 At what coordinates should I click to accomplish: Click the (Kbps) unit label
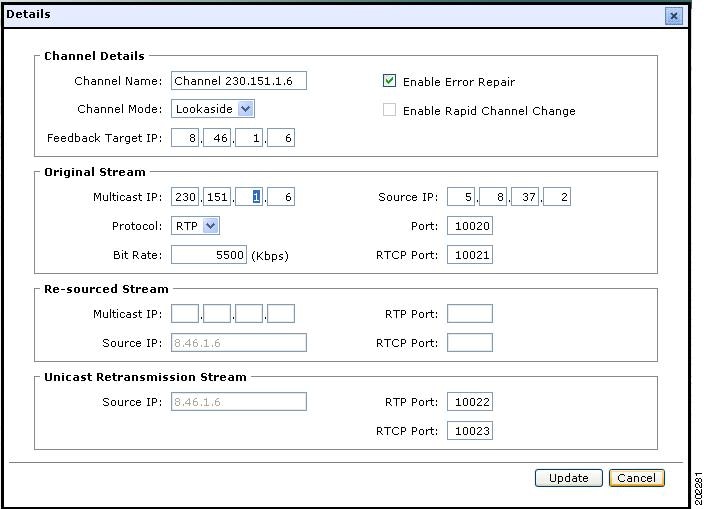pyautogui.click(x=270, y=256)
